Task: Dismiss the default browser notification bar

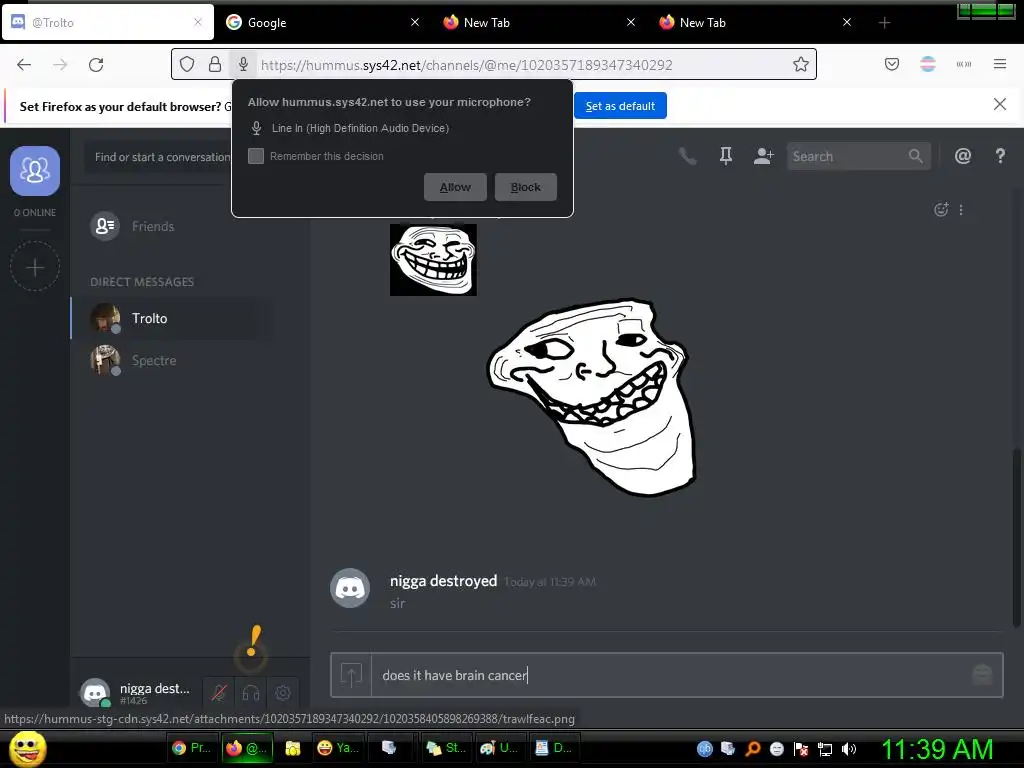Action: tap(999, 104)
